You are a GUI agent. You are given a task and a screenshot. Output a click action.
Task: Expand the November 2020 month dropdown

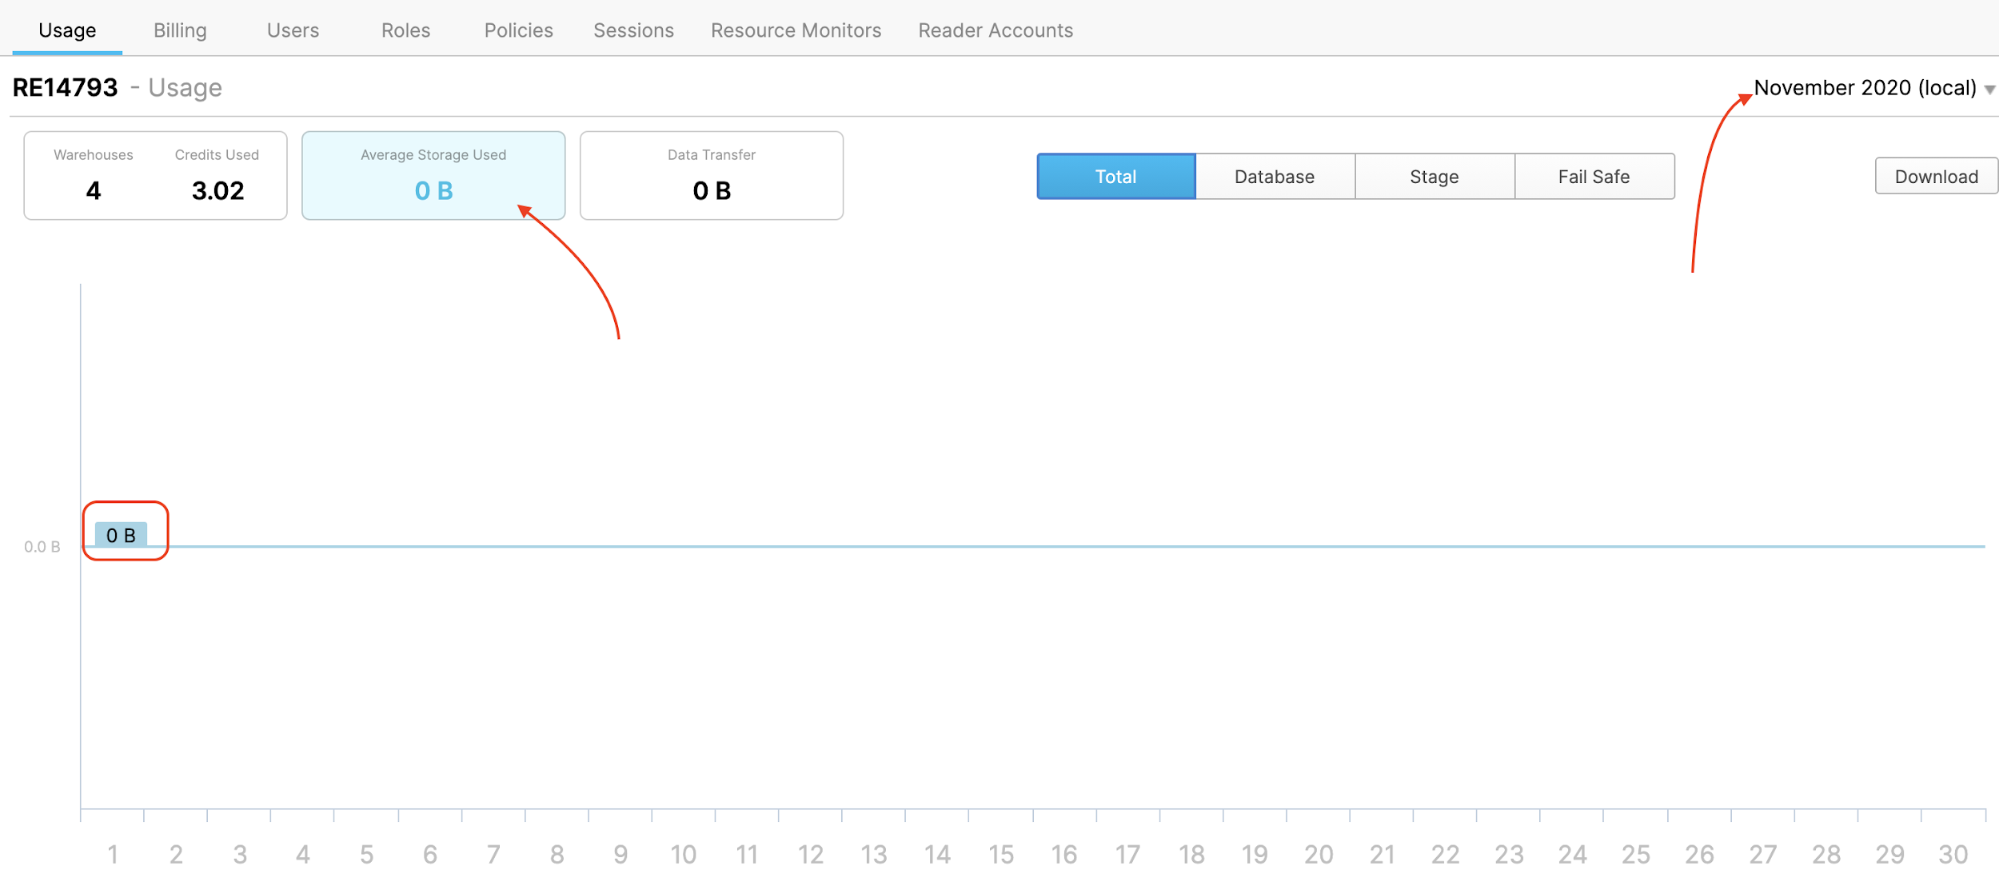click(1864, 88)
